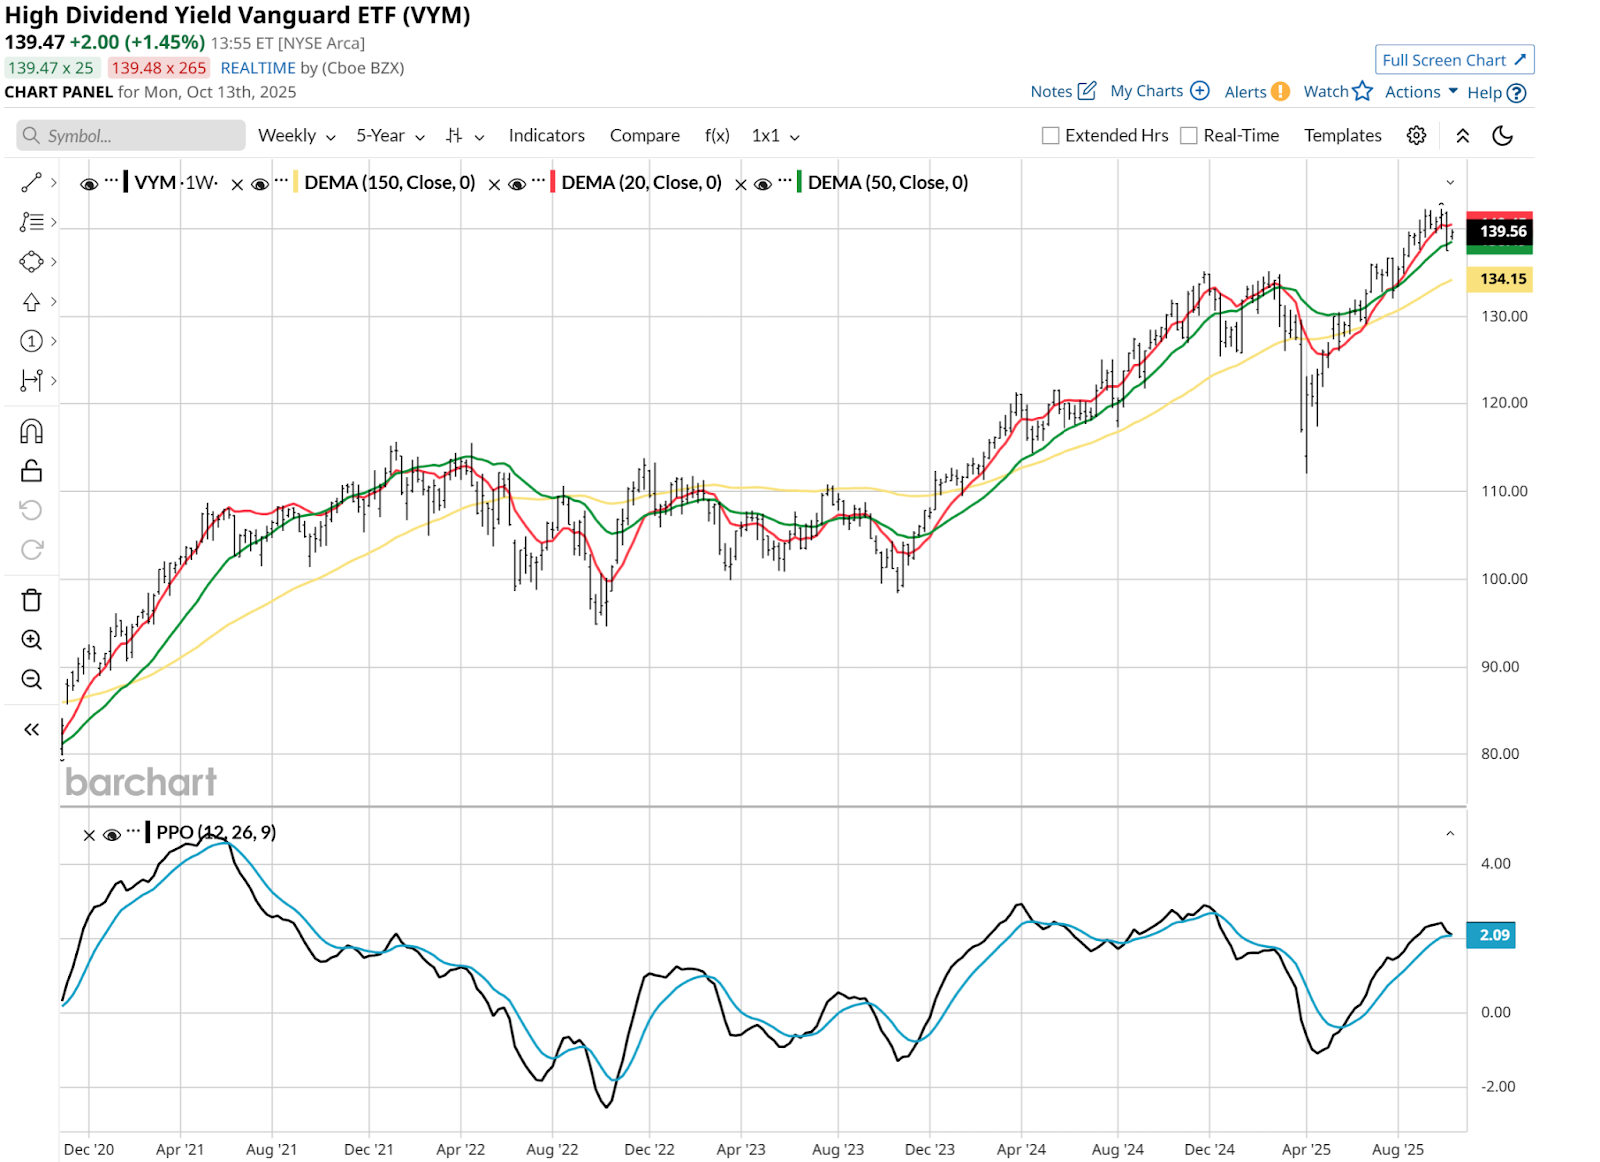This screenshot has width=1600, height=1162.
Task: Switch to dark mode moon icon
Action: click(x=1502, y=135)
